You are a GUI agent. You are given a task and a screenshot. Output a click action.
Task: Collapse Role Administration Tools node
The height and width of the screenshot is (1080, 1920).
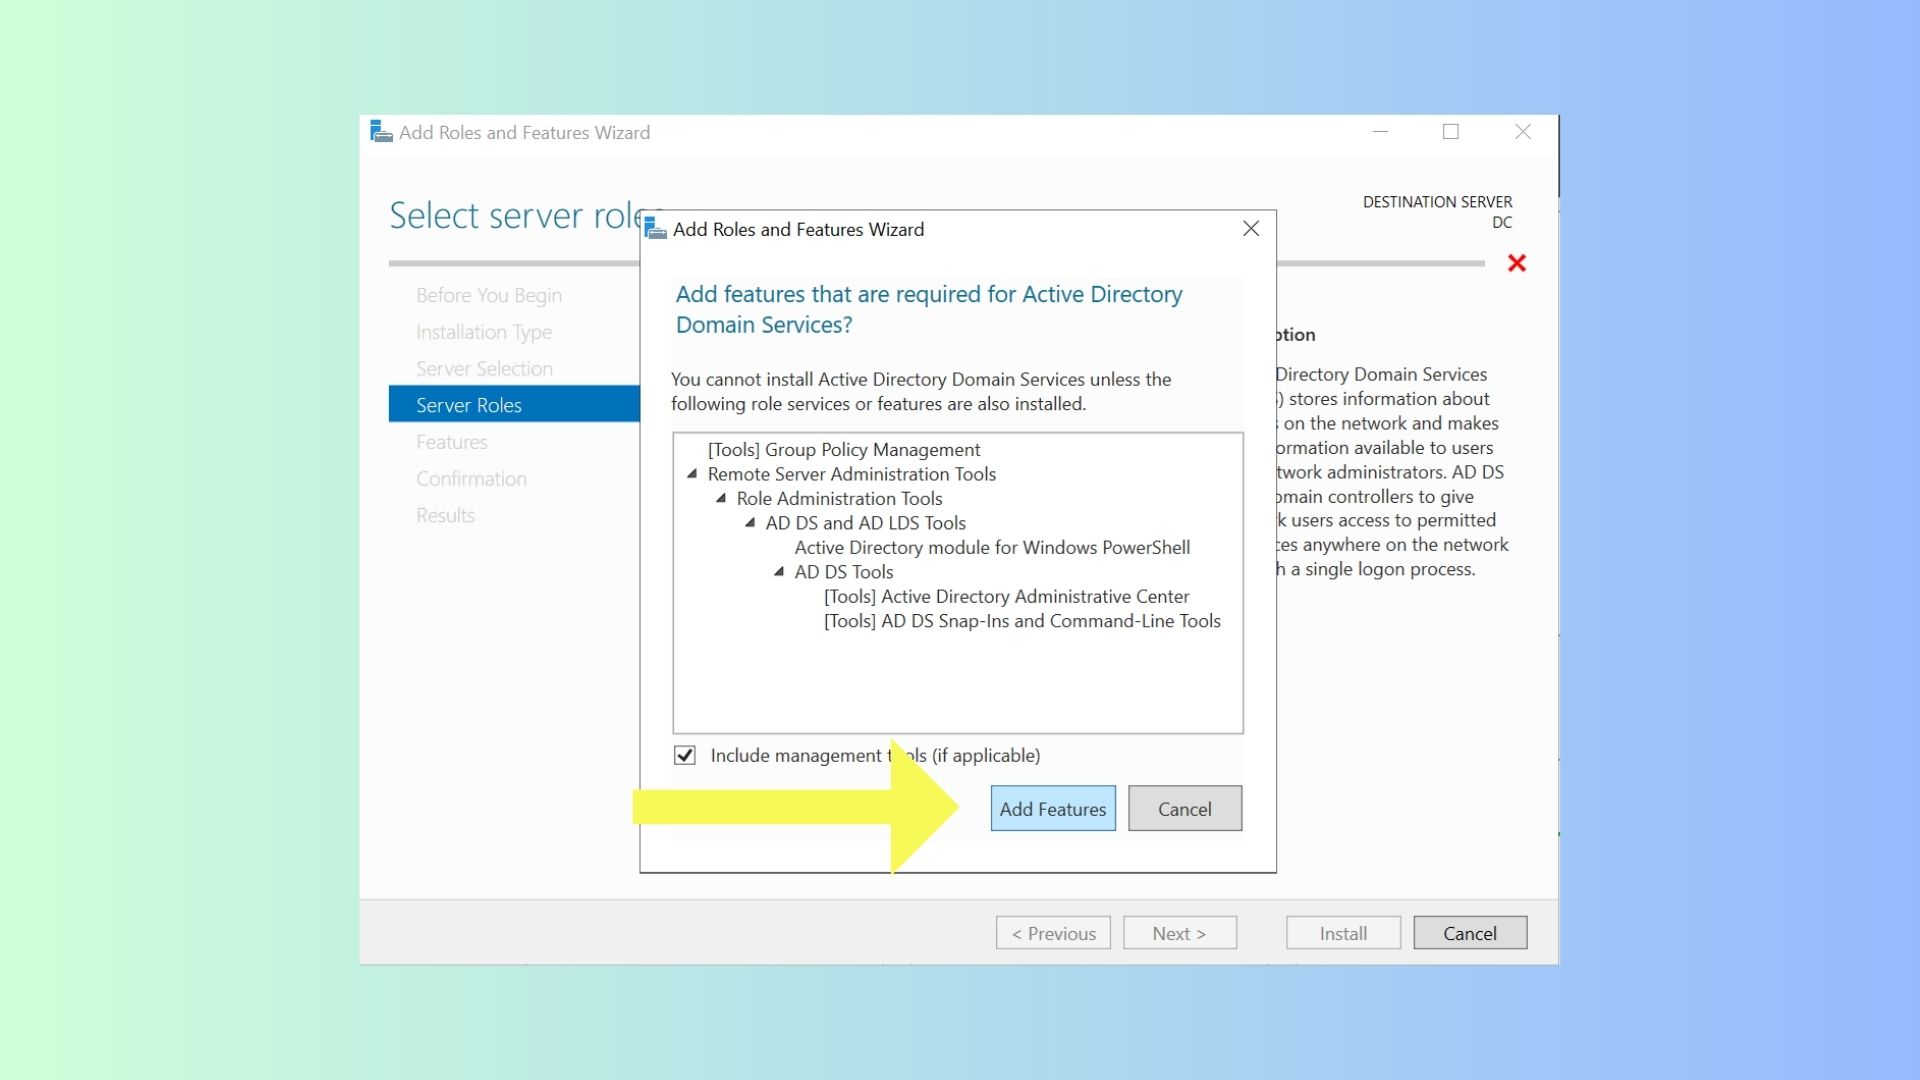click(x=721, y=498)
